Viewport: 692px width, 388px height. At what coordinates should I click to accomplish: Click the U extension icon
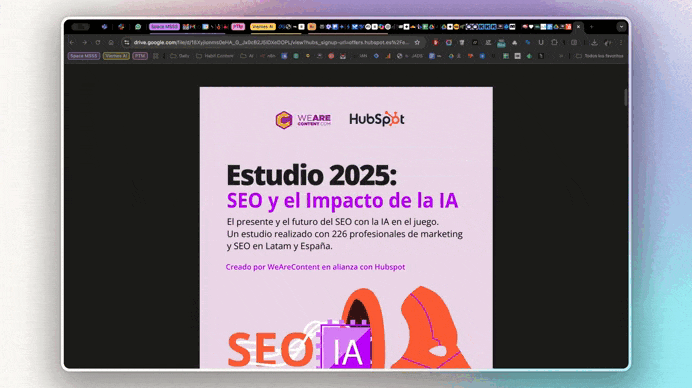[541, 42]
